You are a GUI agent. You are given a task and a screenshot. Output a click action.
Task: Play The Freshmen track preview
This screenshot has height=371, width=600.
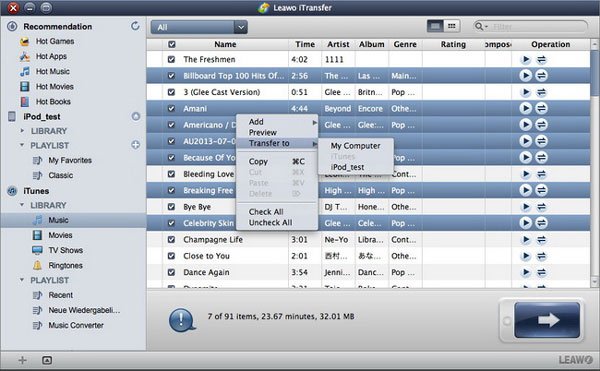[526, 59]
